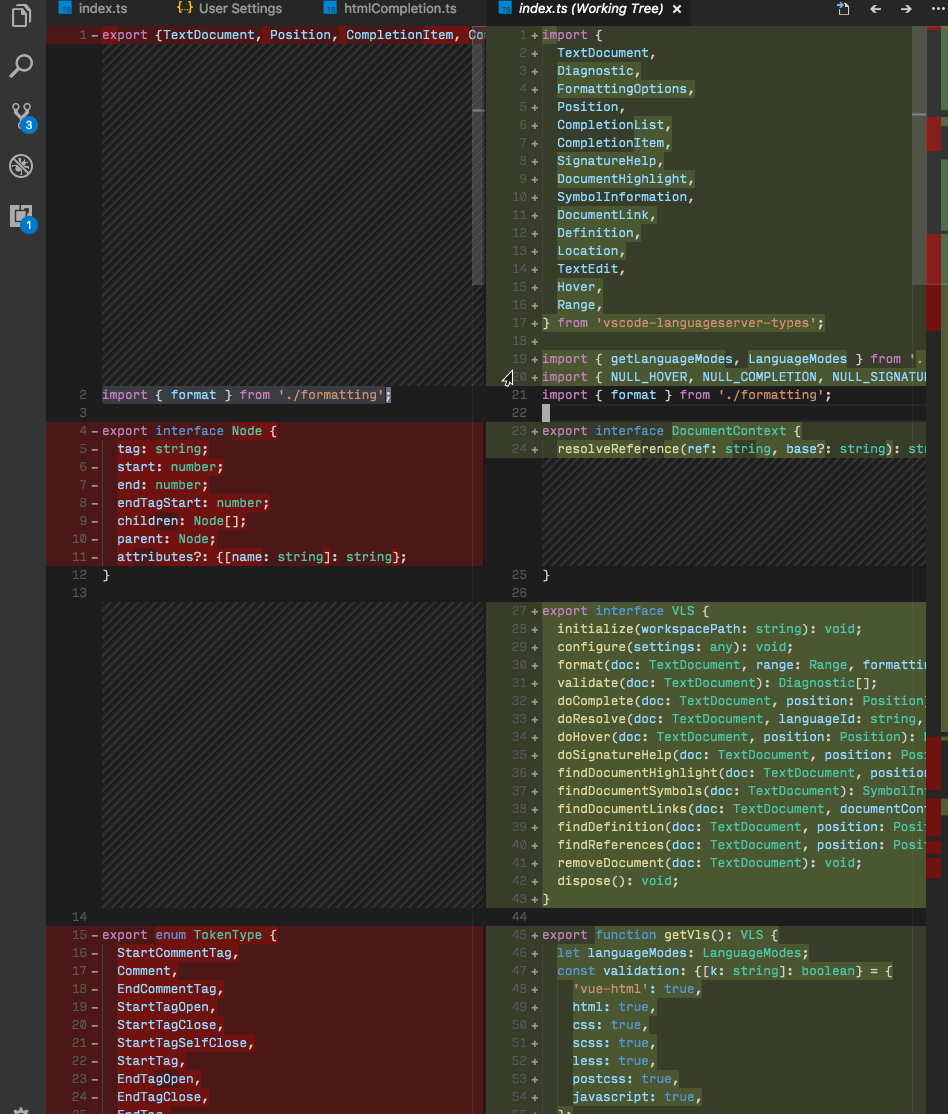Select the index.ts (Working Tree) tab

[x=590, y=9]
